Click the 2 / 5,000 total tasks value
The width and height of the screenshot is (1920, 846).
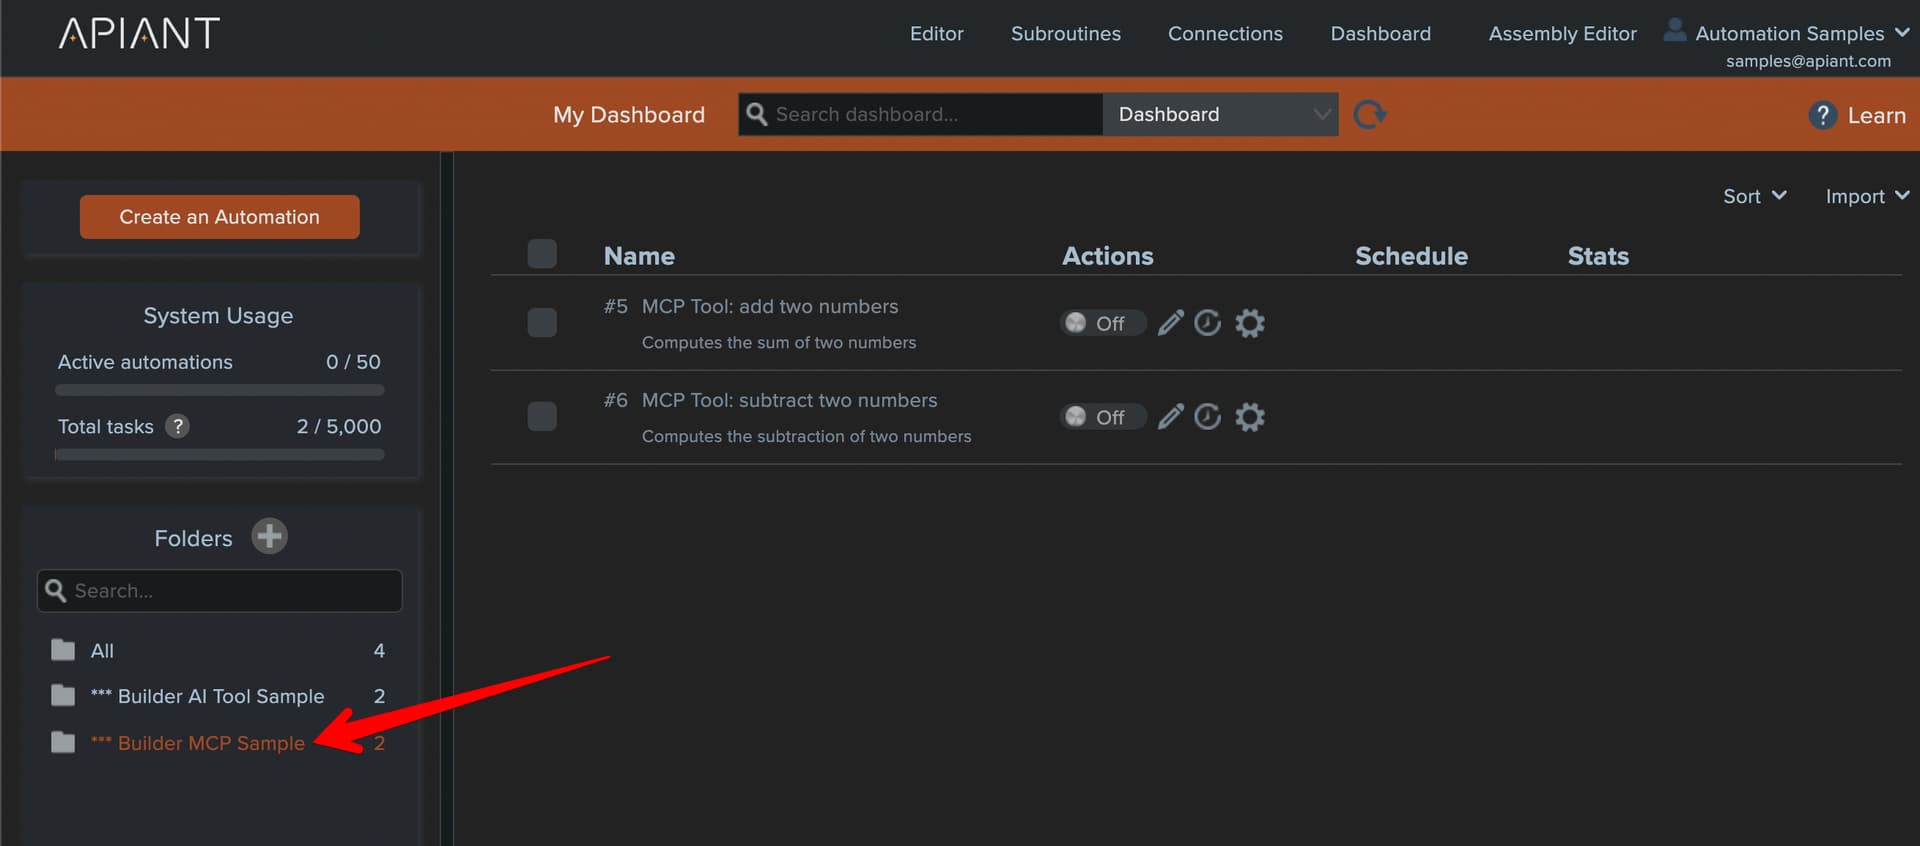click(x=339, y=426)
